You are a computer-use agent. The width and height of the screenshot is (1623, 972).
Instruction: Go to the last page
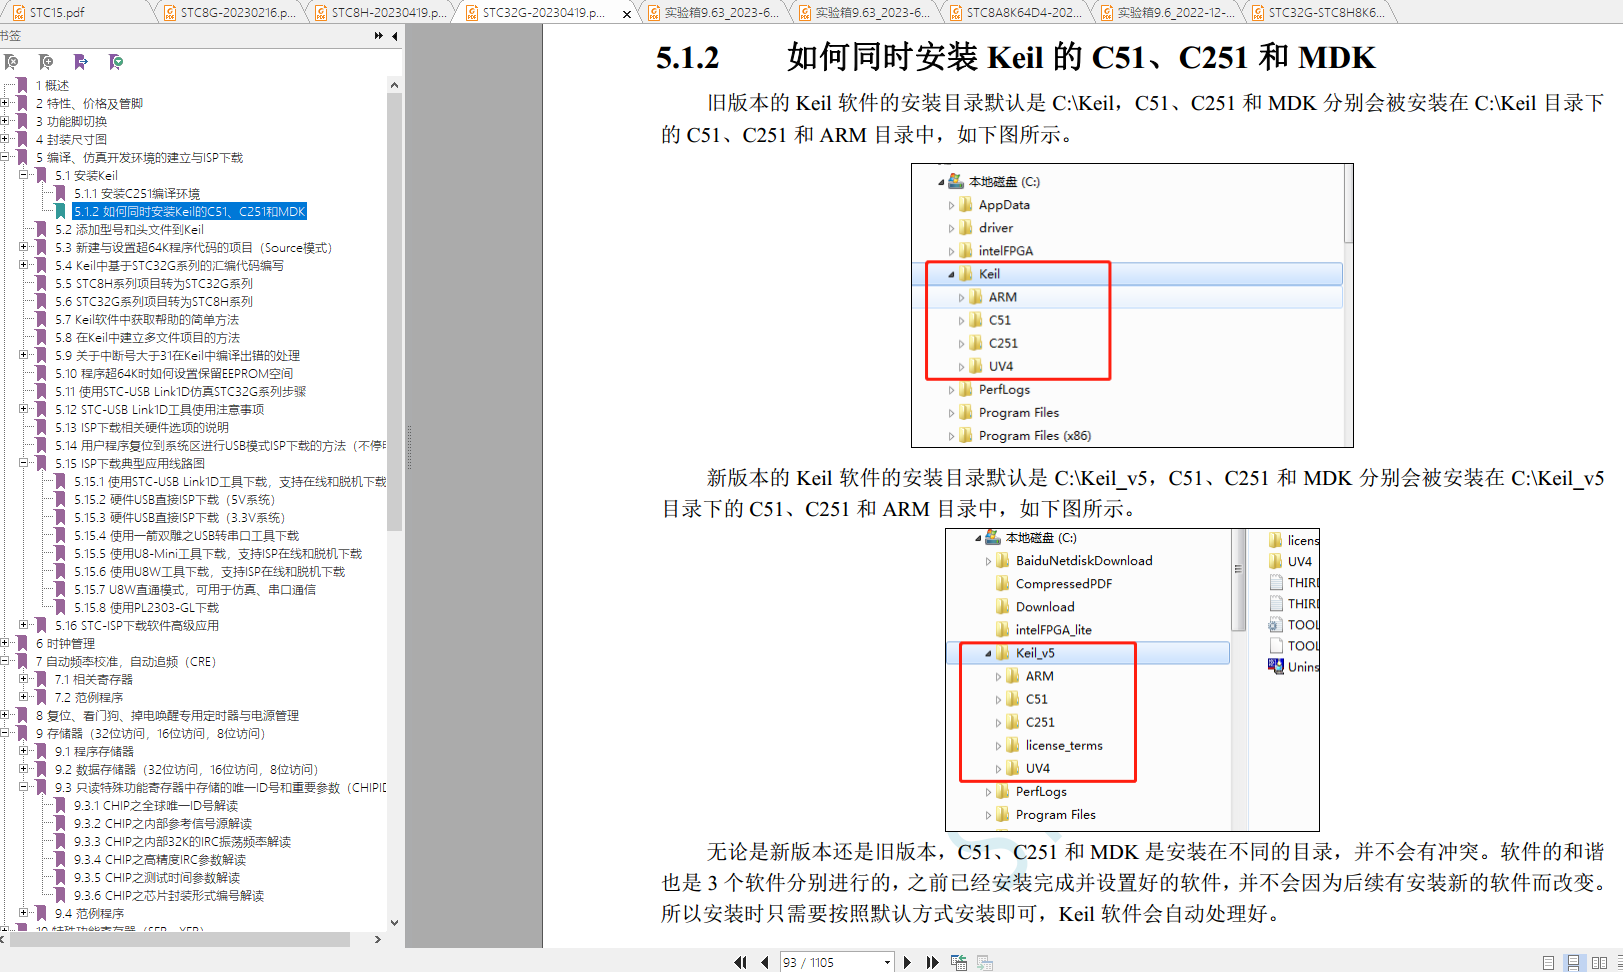pyautogui.click(x=932, y=962)
